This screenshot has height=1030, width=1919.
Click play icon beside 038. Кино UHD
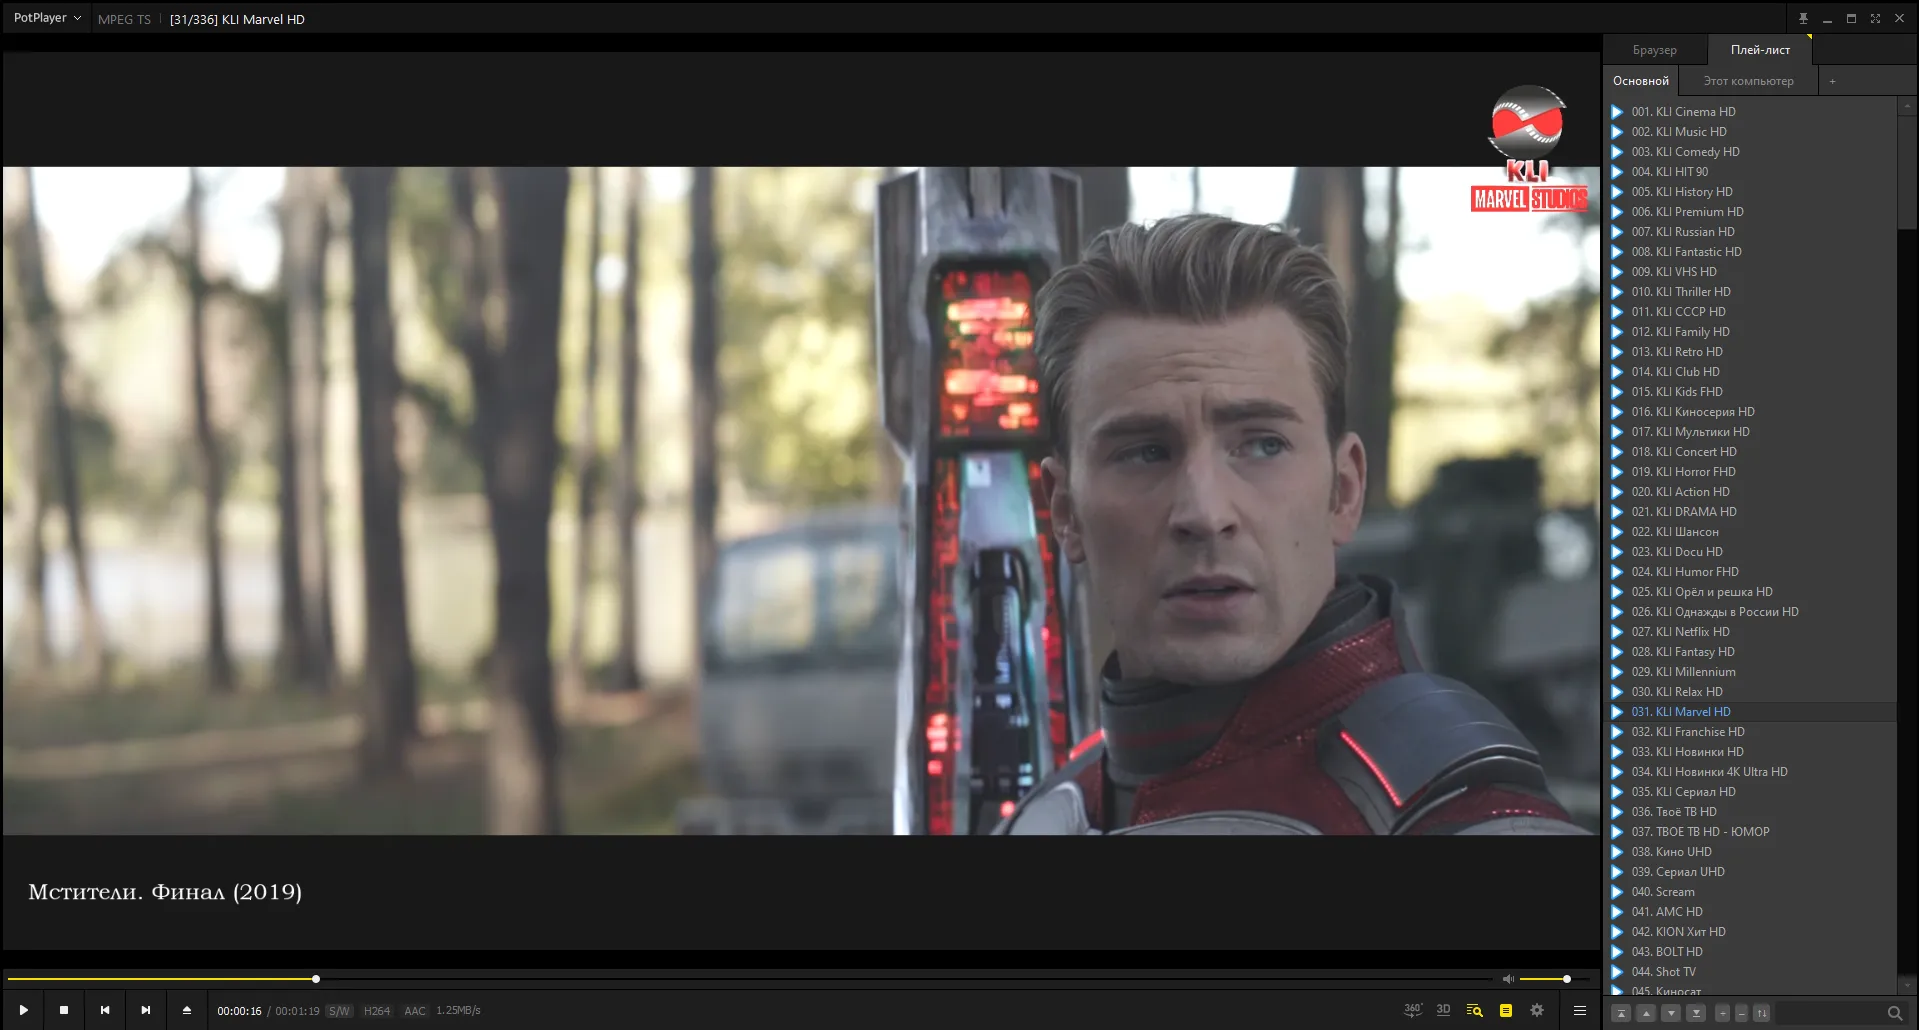tap(1617, 852)
